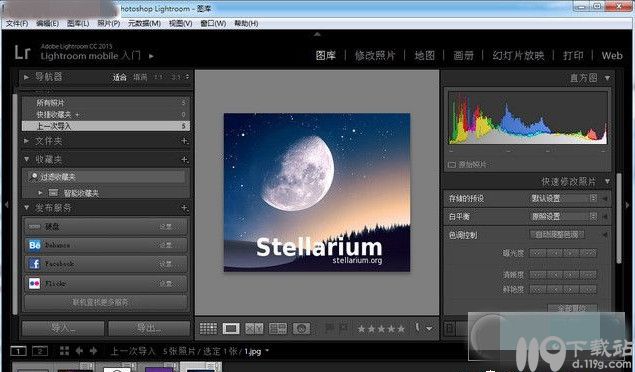The image size is (635, 372).
Task: Open the 视图(V) menu
Action: point(181,23)
